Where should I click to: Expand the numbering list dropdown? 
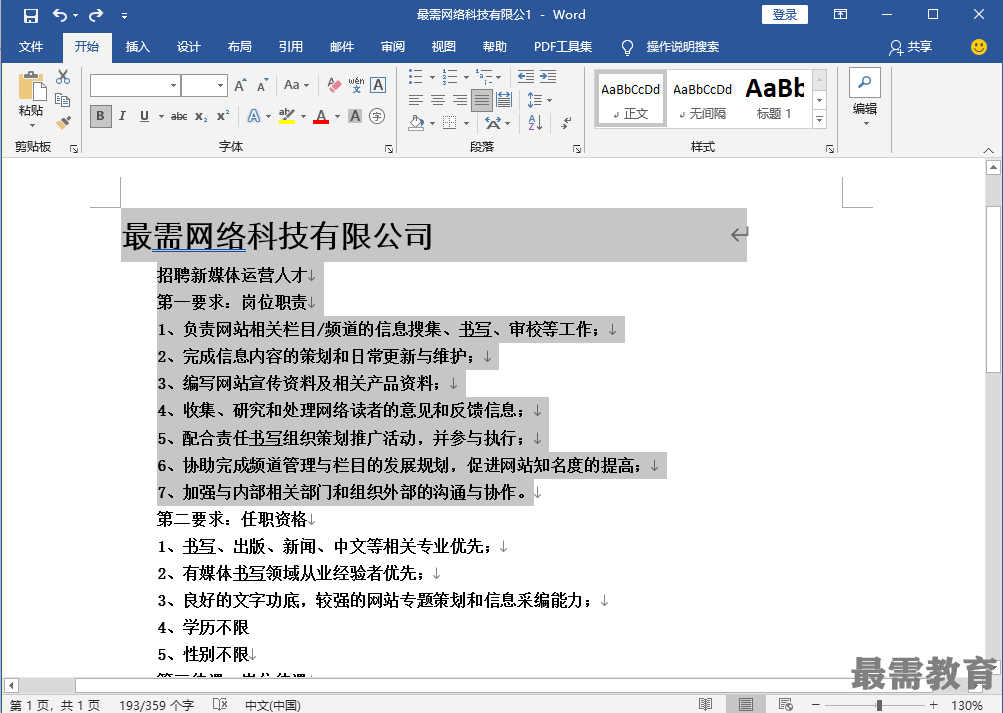[x=466, y=77]
